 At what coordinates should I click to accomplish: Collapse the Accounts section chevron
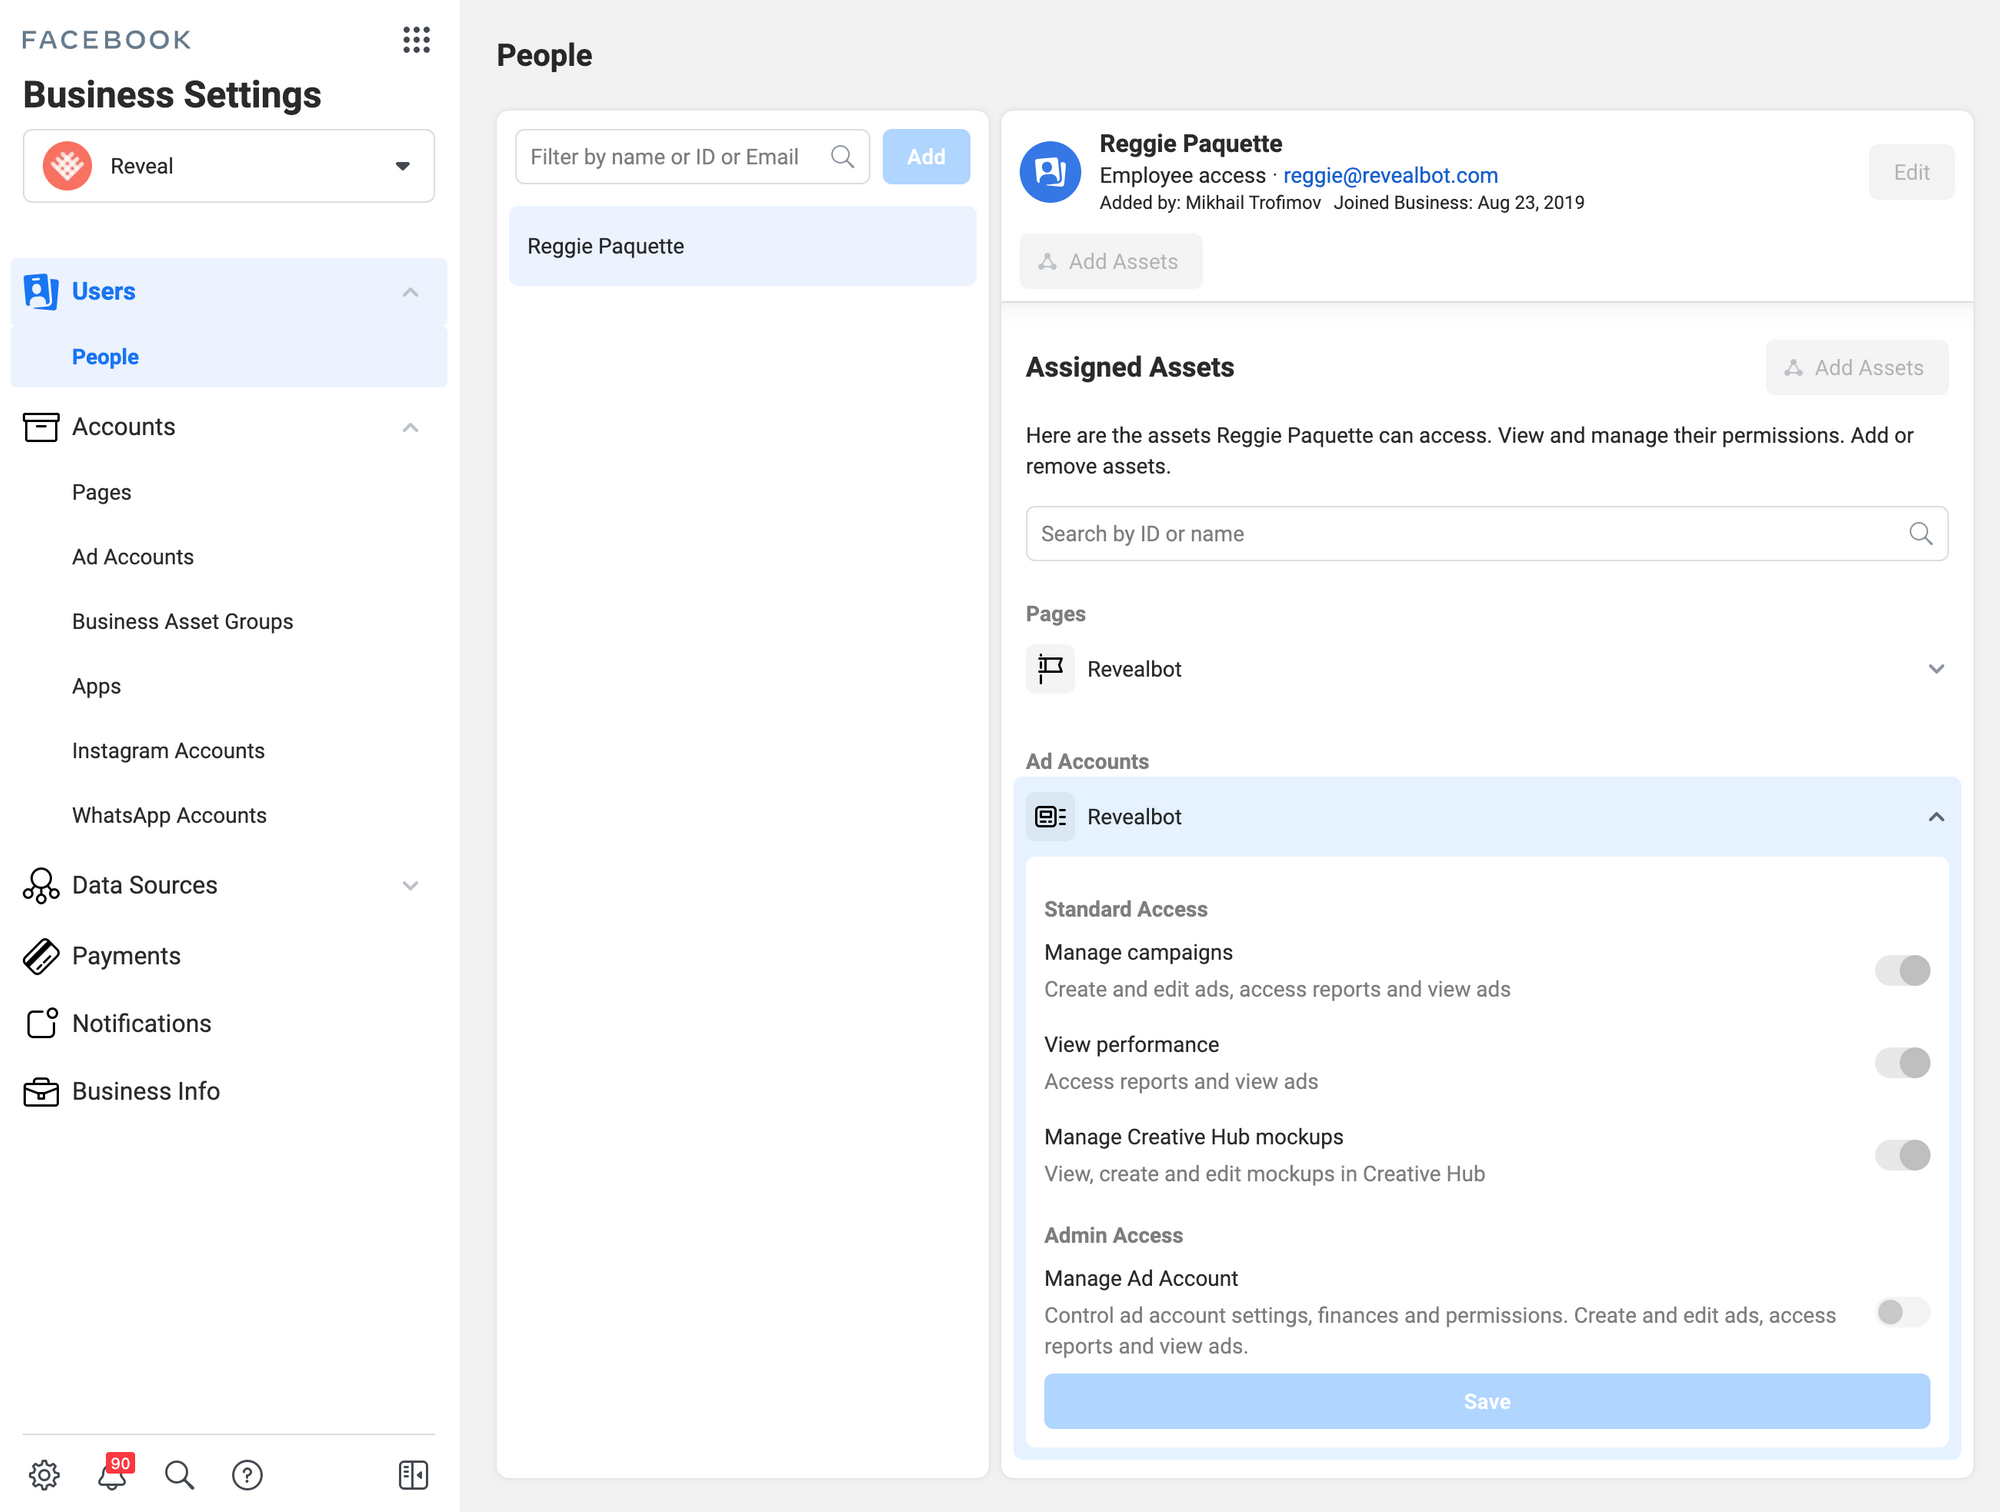(x=410, y=428)
